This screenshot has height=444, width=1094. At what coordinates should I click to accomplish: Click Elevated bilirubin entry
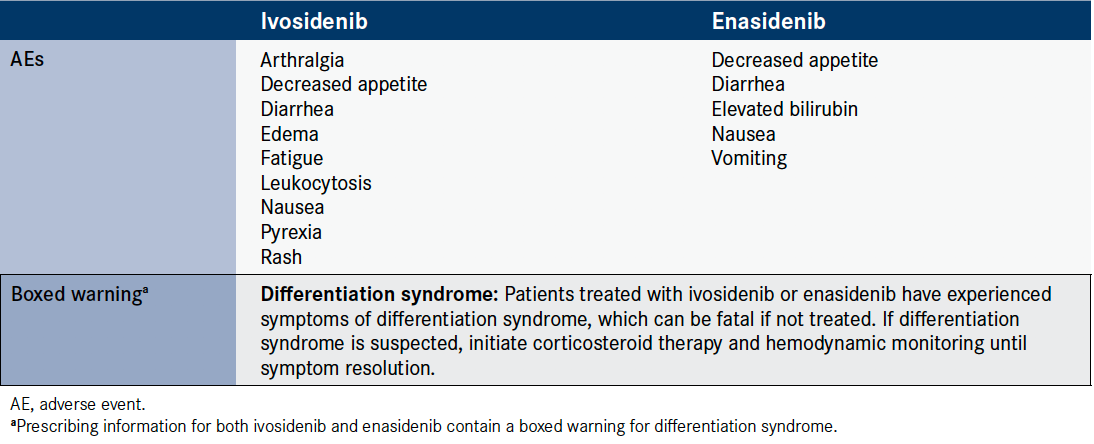pyautogui.click(x=784, y=110)
